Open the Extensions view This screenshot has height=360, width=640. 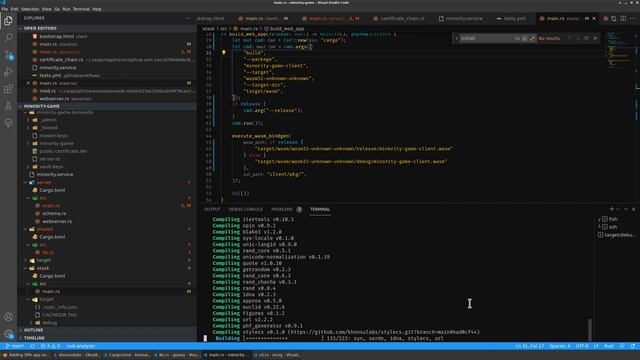pos(9,89)
